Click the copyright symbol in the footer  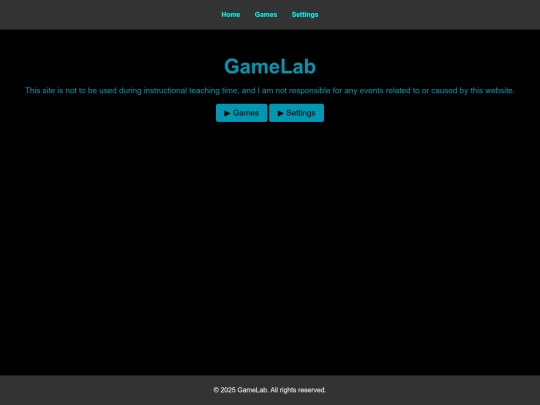pos(216,390)
